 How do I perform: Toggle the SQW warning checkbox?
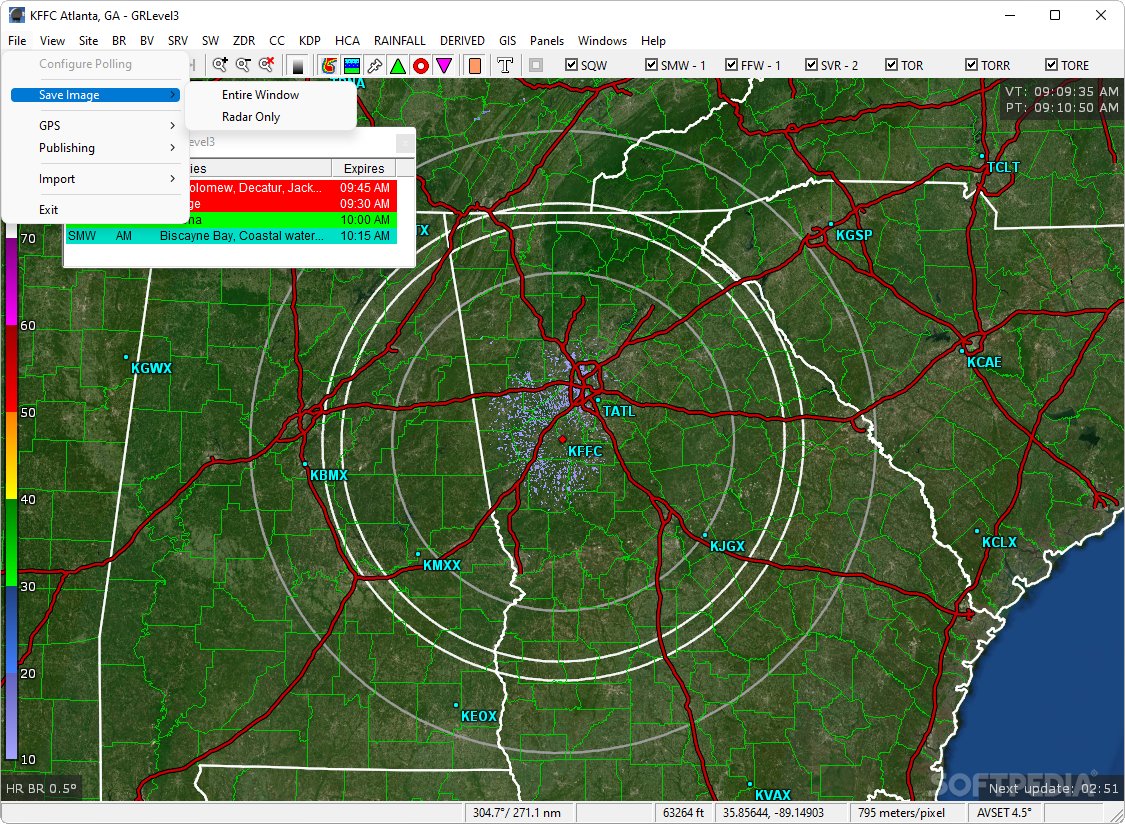click(x=571, y=65)
